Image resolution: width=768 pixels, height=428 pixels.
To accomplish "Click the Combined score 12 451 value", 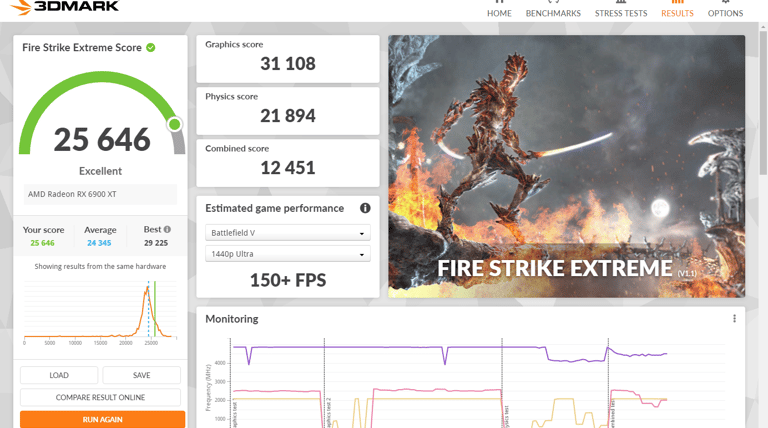I will (x=288, y=168).
